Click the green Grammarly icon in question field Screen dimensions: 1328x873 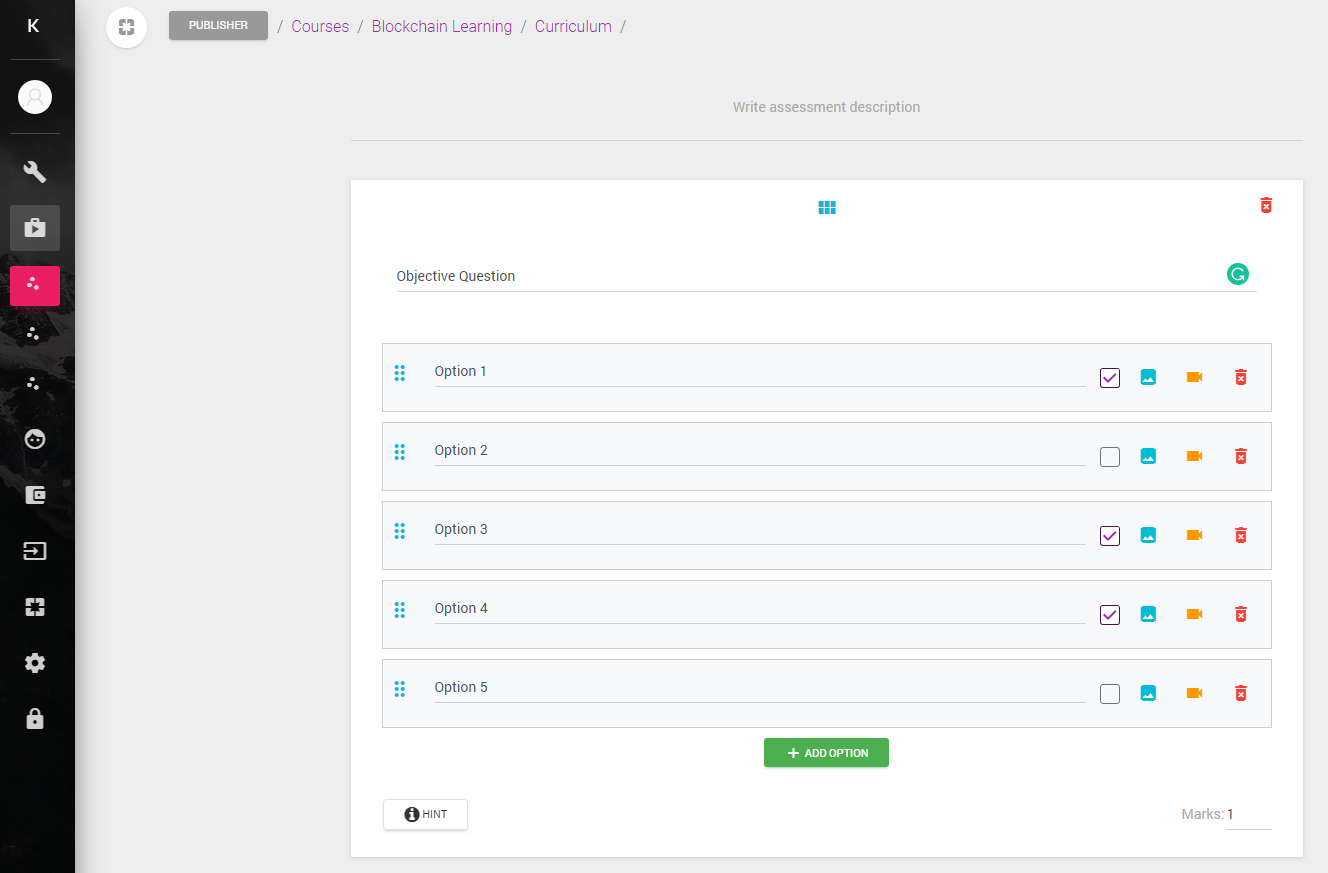[x=1238, y=274]
